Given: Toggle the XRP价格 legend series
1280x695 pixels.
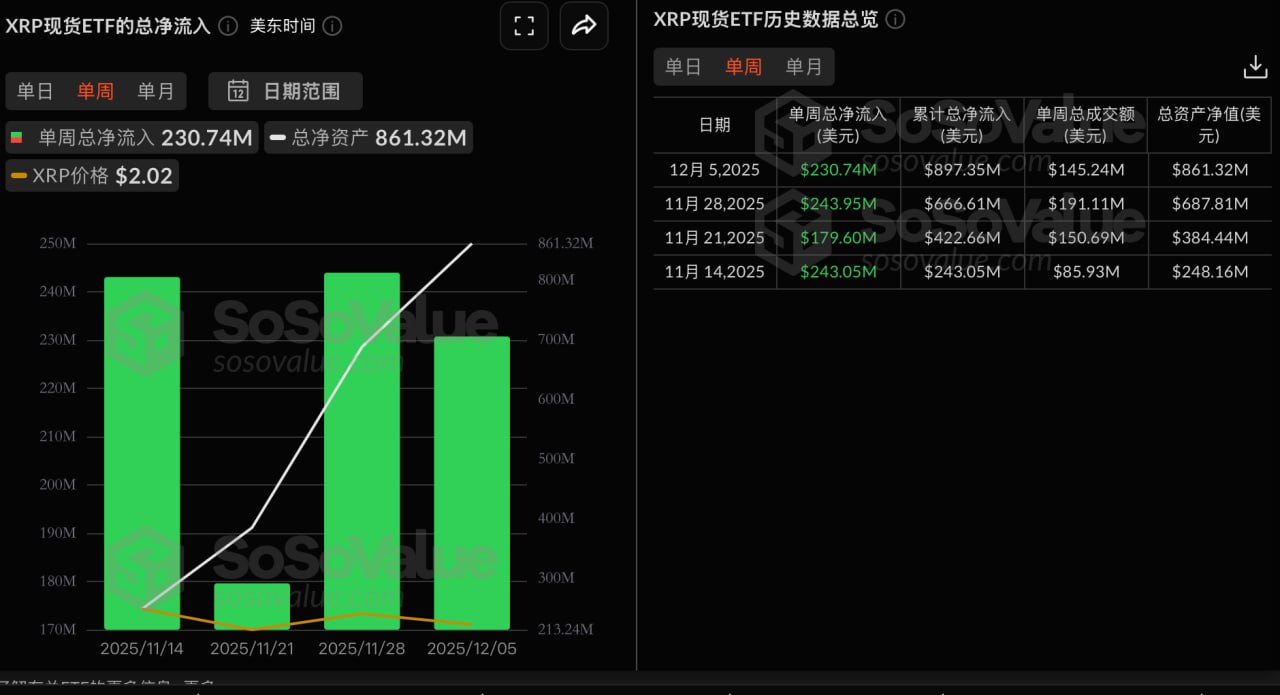Looking at the screenshot, I should tap(92, 176).
